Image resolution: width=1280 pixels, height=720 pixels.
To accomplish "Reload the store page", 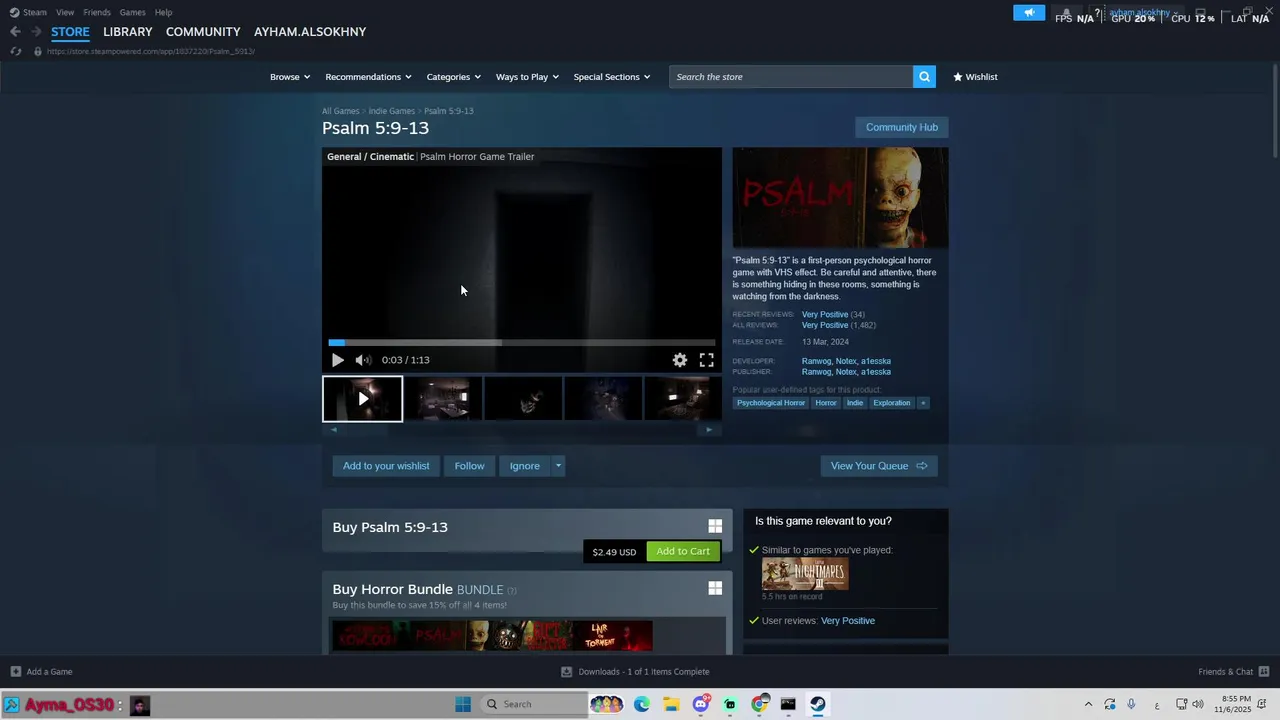I will click(15, 51).
